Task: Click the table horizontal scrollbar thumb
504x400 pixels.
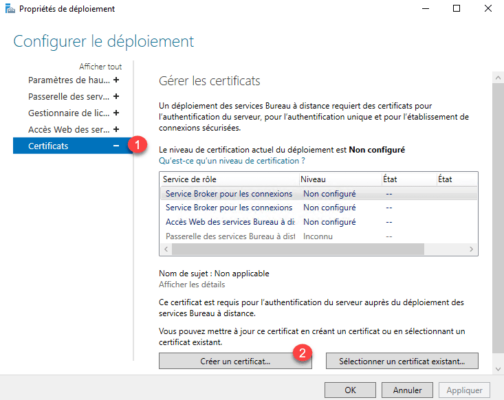Action: 298,249
